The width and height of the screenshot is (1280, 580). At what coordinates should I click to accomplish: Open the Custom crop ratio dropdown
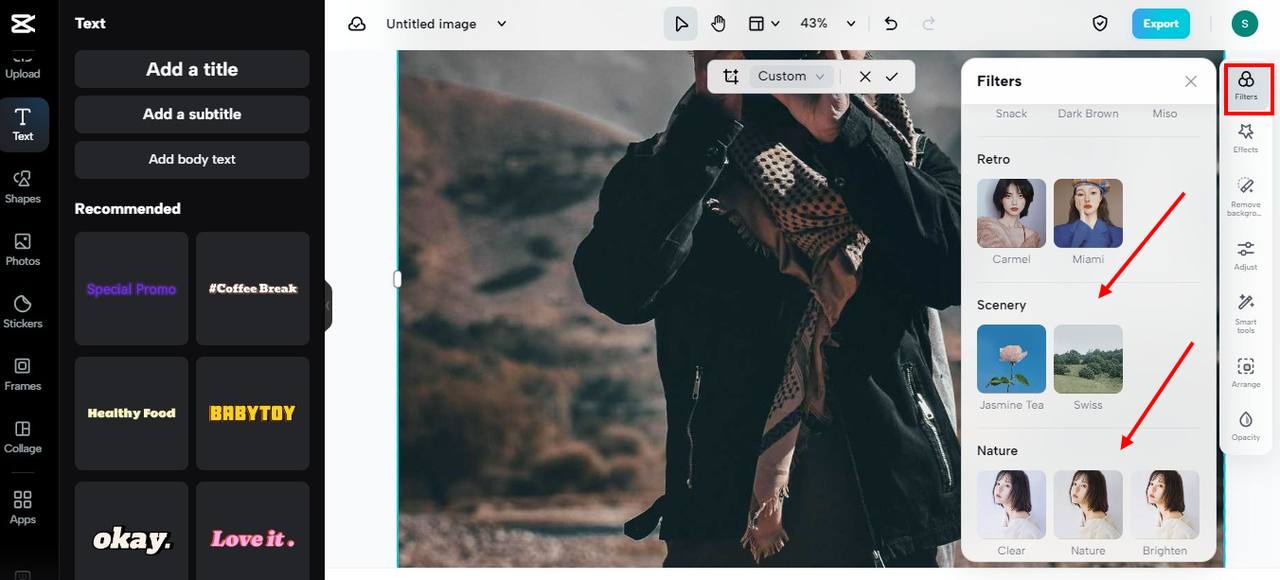pyautogui.click(x=789, y=76)
